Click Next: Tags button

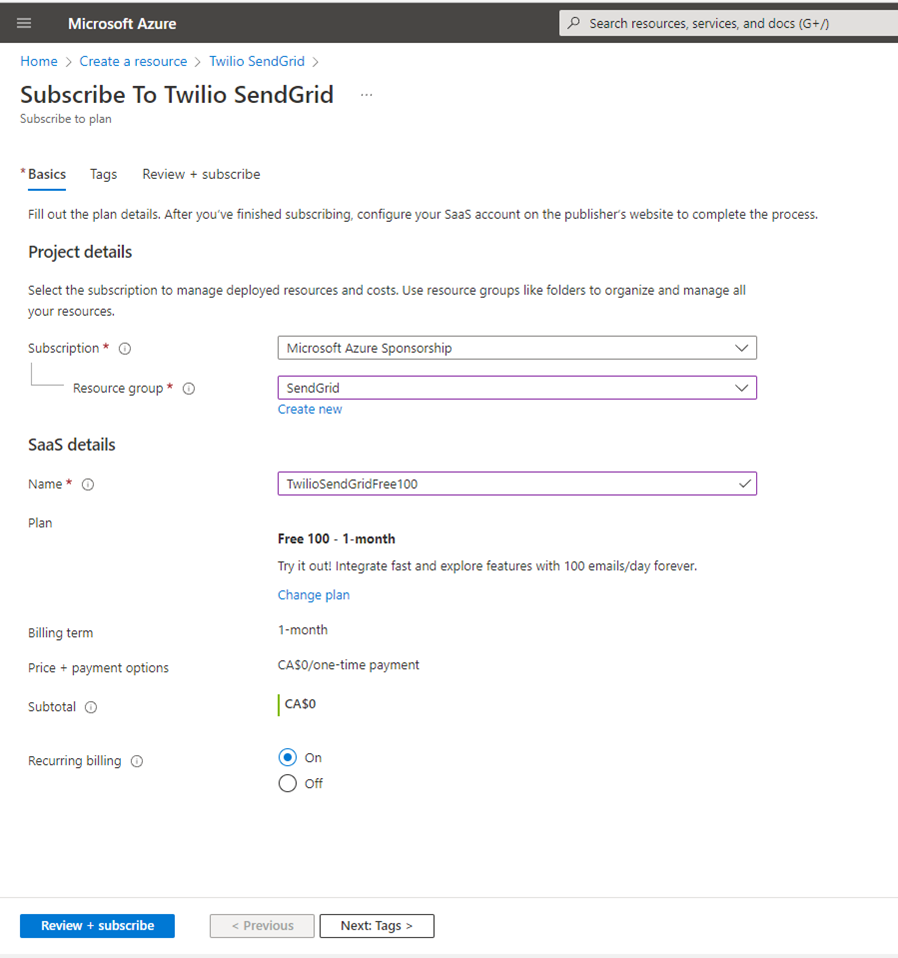tap(377, 926)
